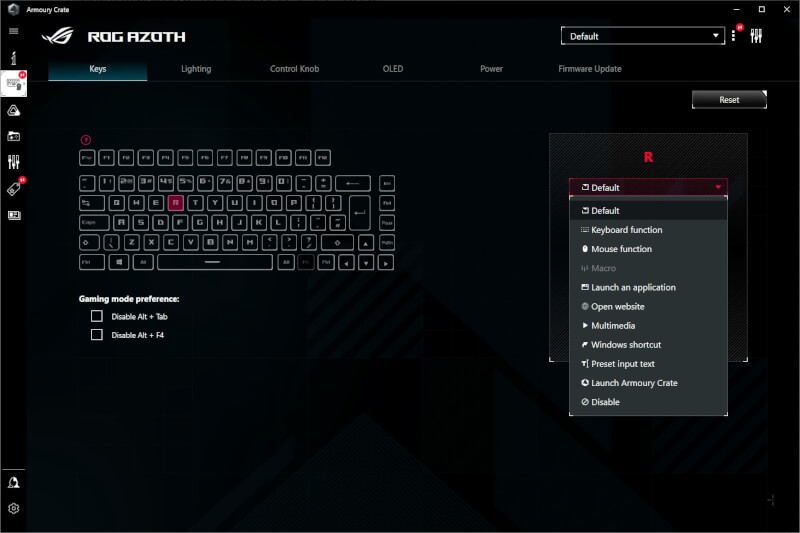Switch to the Firmware Update tab

click(590, 69)
